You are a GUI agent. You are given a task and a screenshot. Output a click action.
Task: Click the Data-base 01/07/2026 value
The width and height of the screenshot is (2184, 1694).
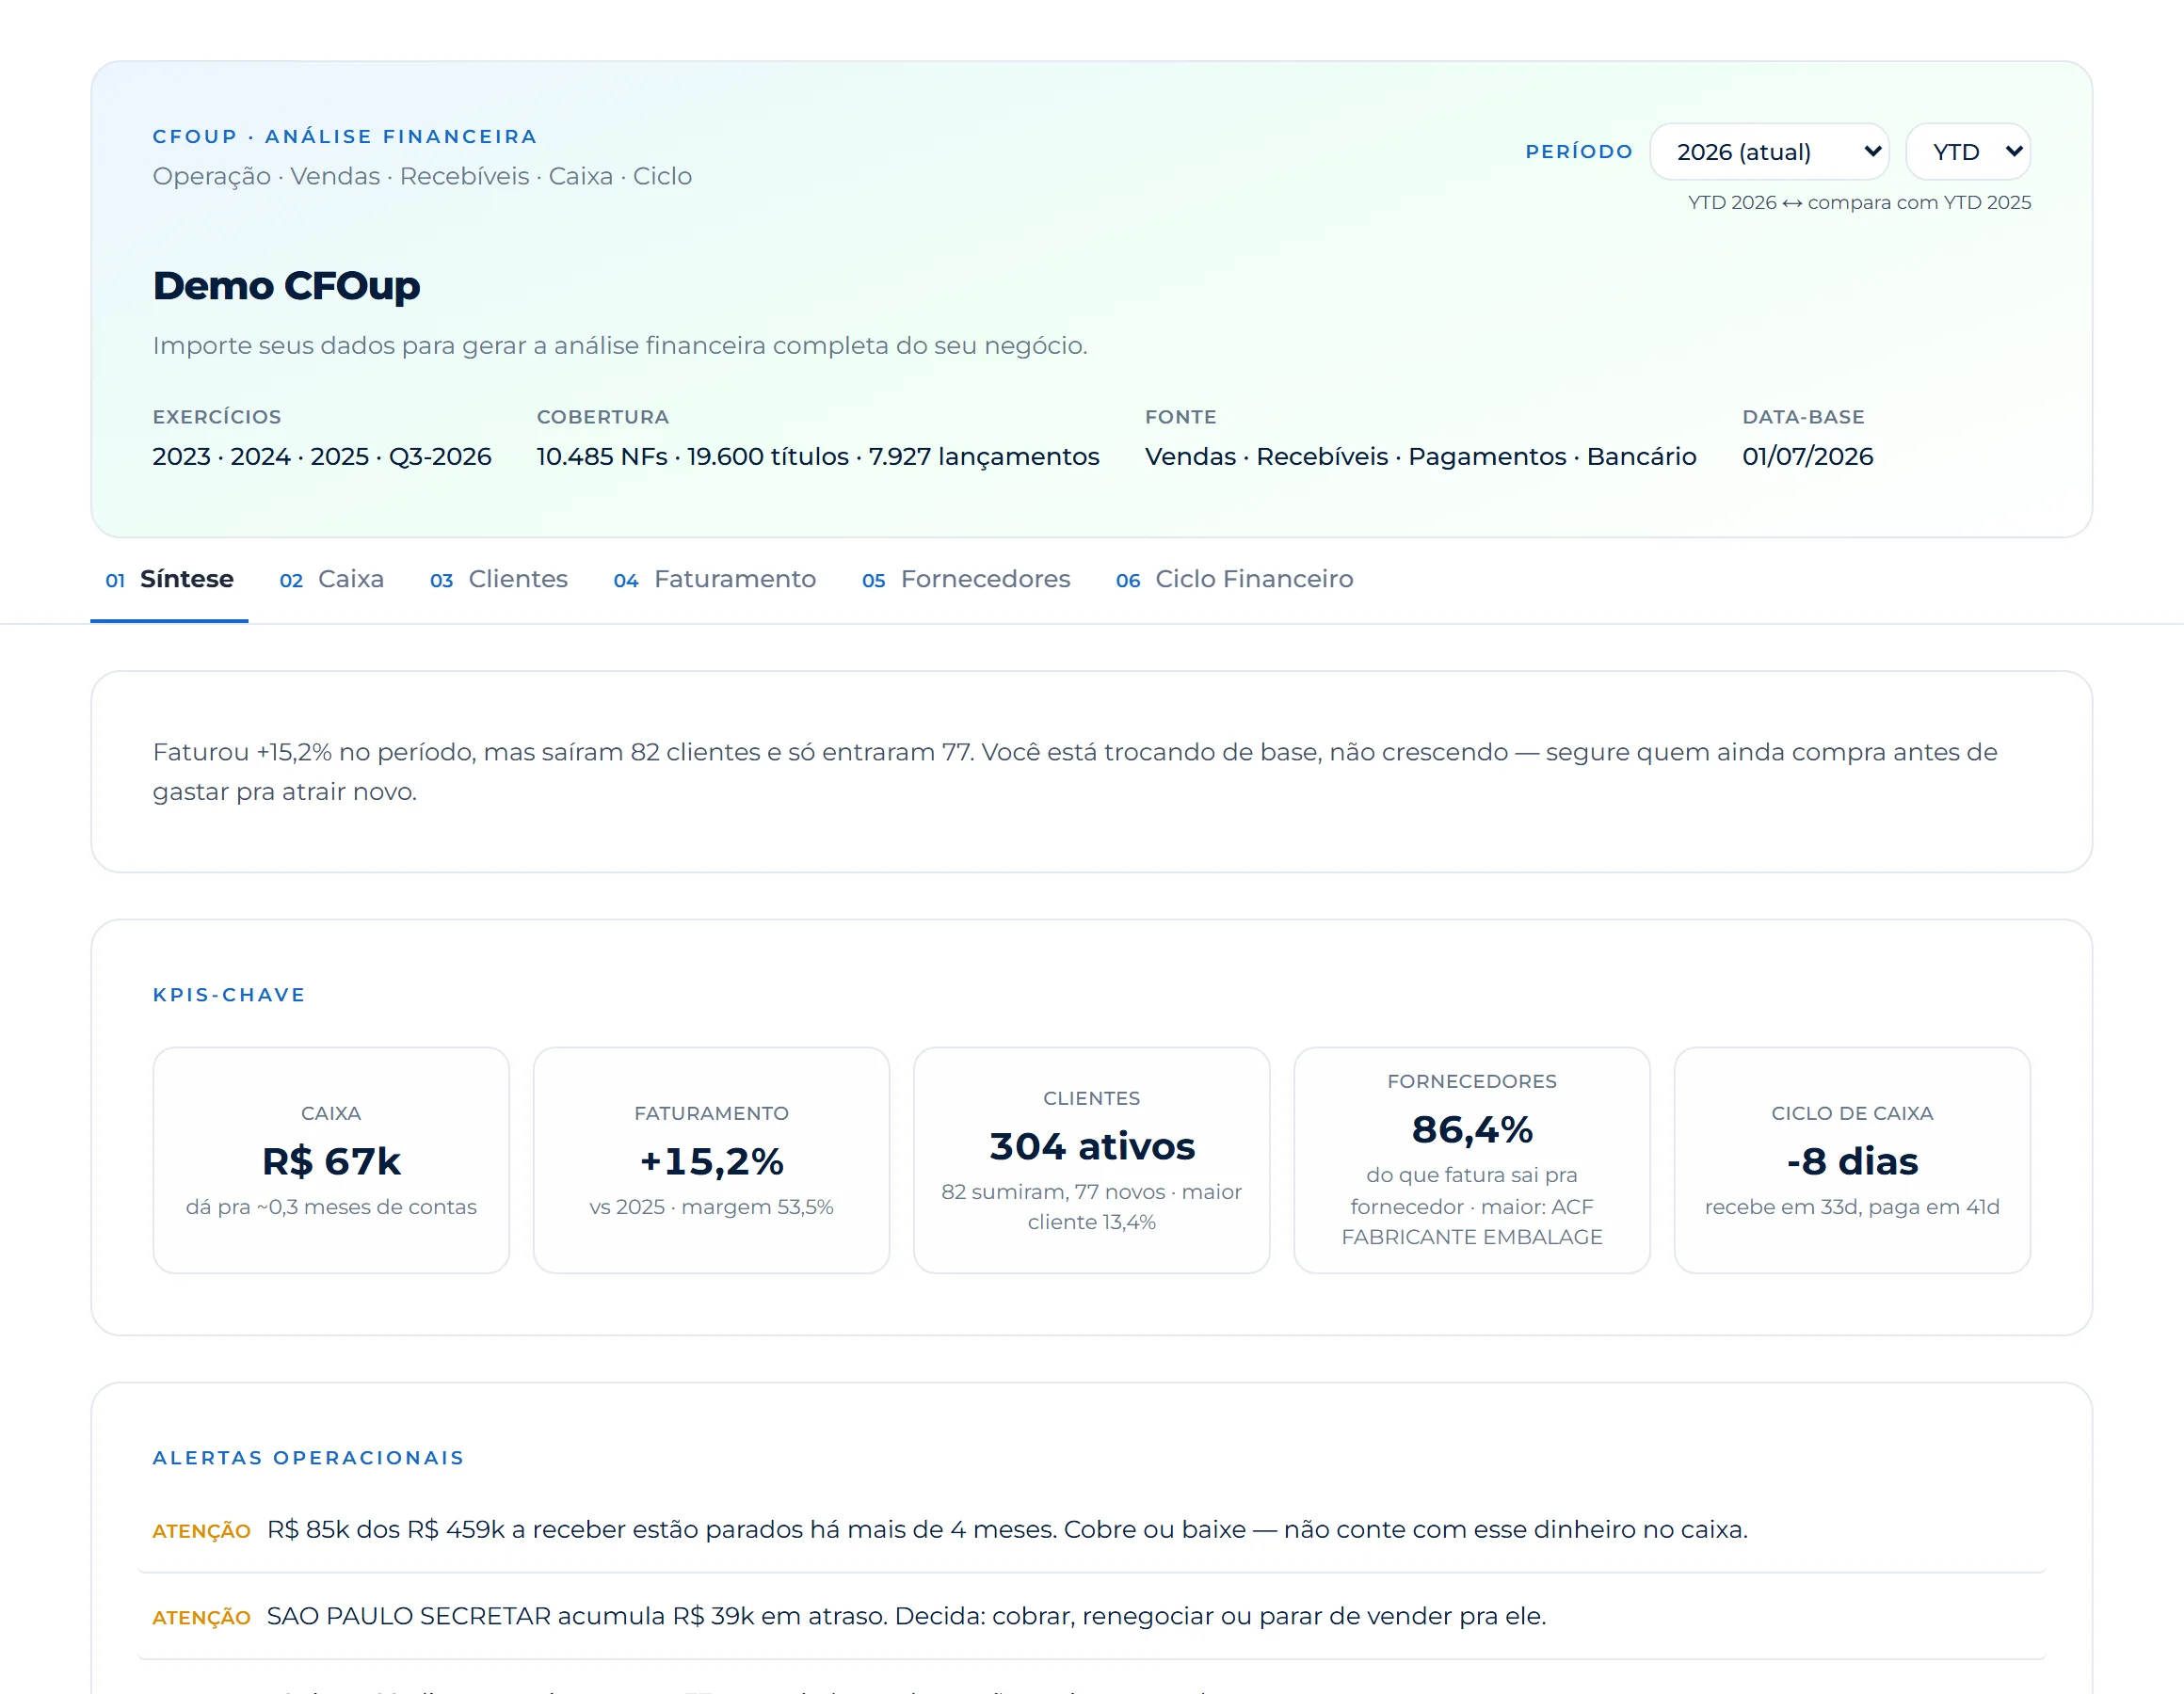click(1807, 457)
